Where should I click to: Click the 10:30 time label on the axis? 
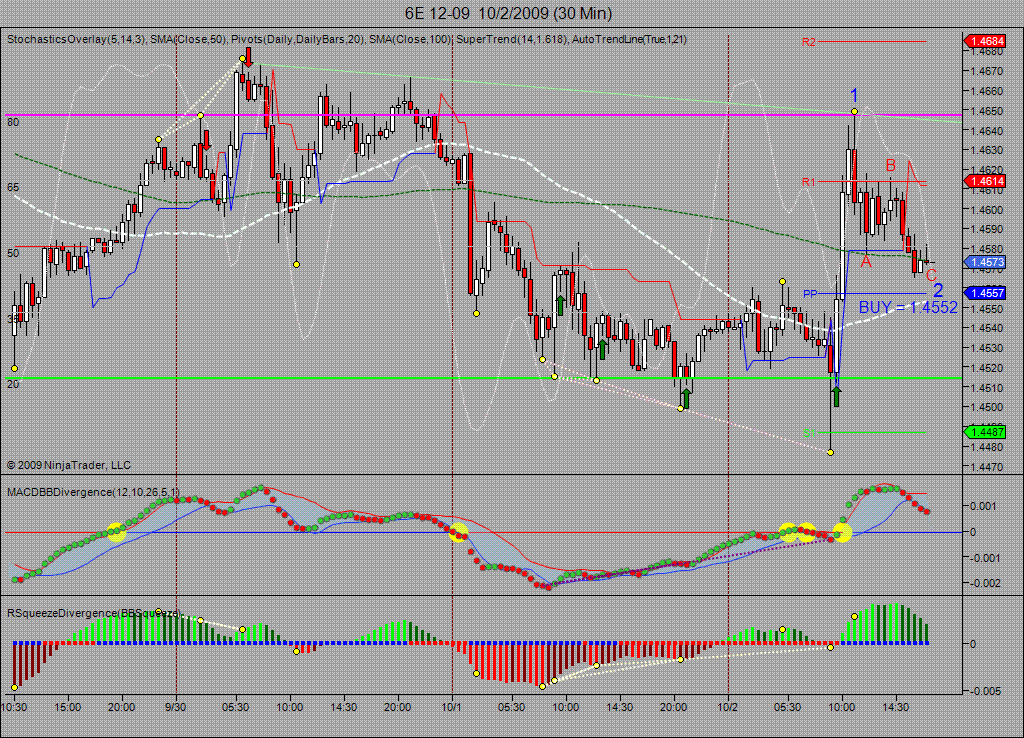pyautogui.click(x=14, y=707)
